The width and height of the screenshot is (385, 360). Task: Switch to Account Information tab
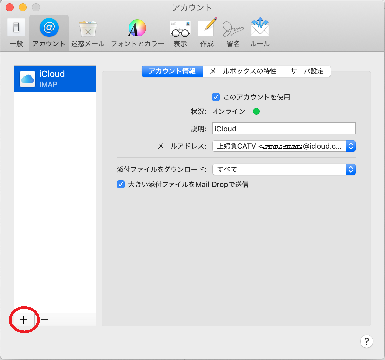[172, 71]
